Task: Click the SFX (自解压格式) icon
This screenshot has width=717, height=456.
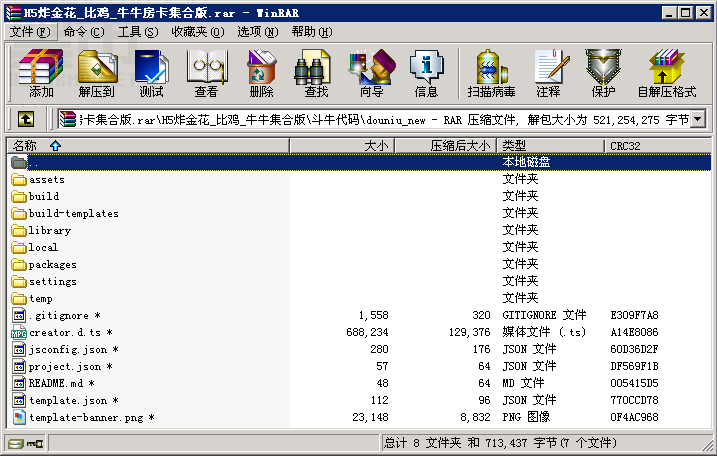Action: pyautogui.click(x=667, y=73)
